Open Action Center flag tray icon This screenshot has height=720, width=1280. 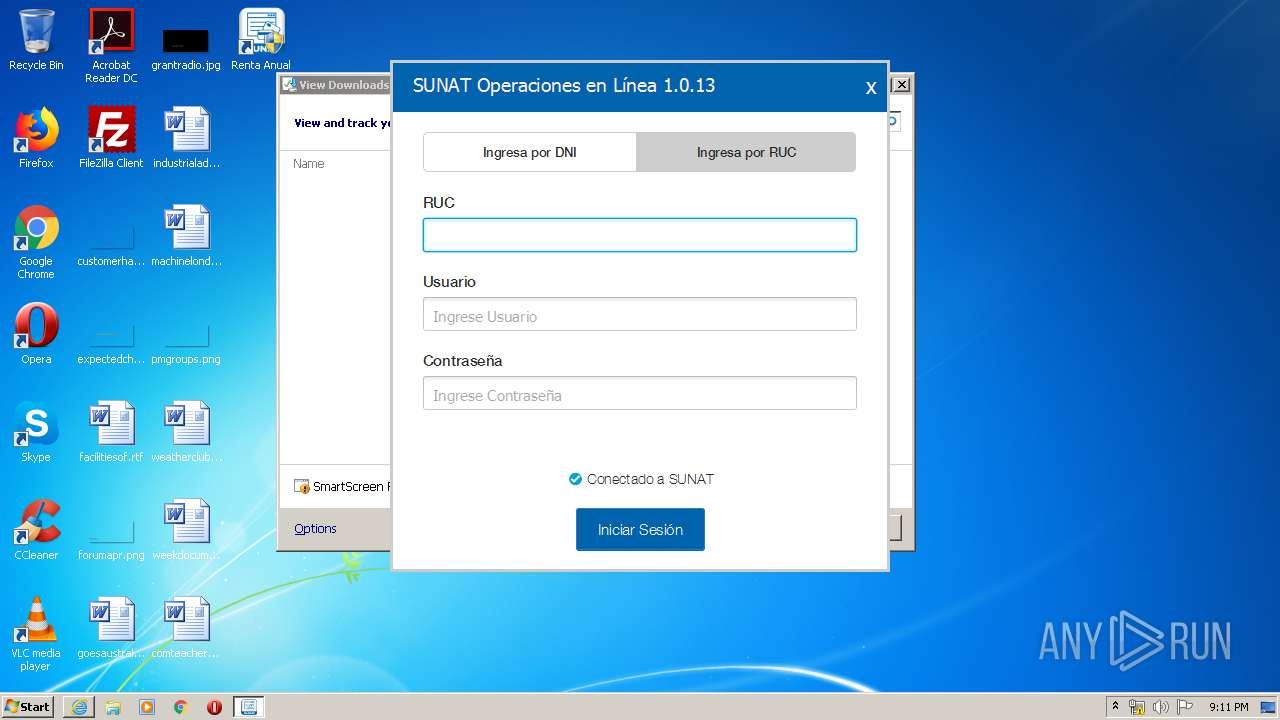(1185, 707)
